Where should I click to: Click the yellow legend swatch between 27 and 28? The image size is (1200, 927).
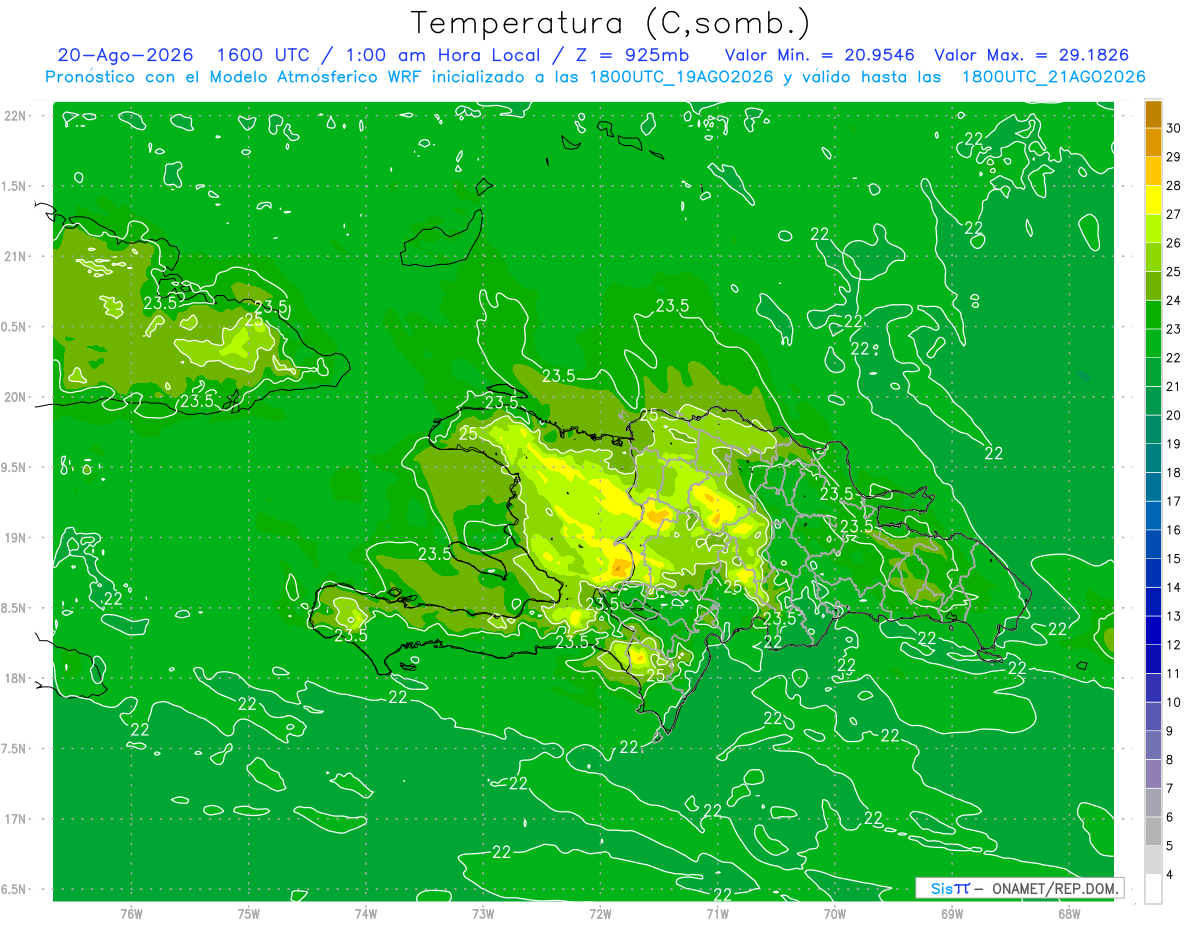tap(1153, 200)
